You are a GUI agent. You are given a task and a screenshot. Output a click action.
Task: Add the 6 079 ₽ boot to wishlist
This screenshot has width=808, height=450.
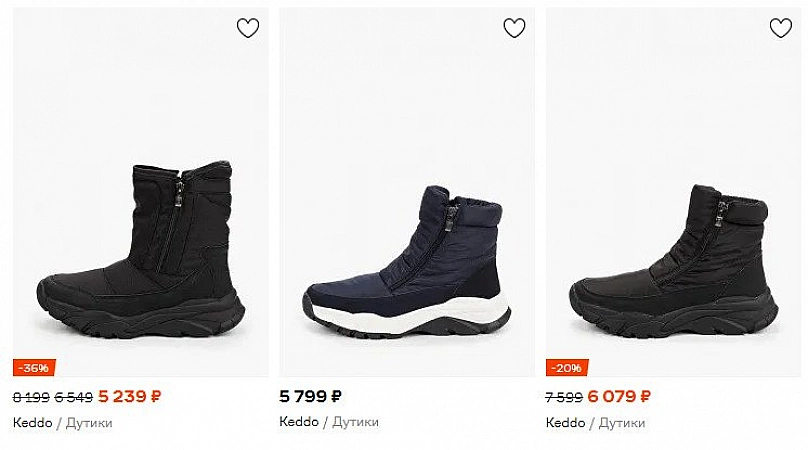[x=781, y=29]
